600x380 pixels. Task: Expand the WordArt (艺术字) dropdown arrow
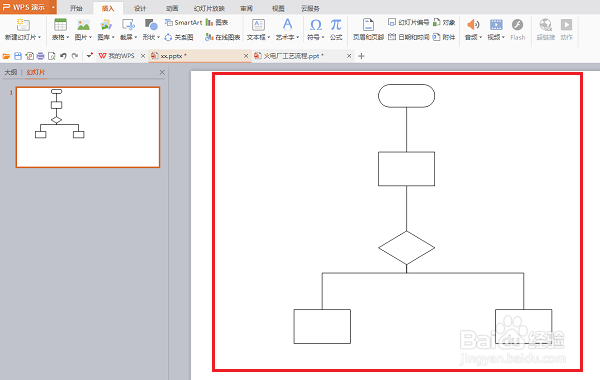(297, 37)
